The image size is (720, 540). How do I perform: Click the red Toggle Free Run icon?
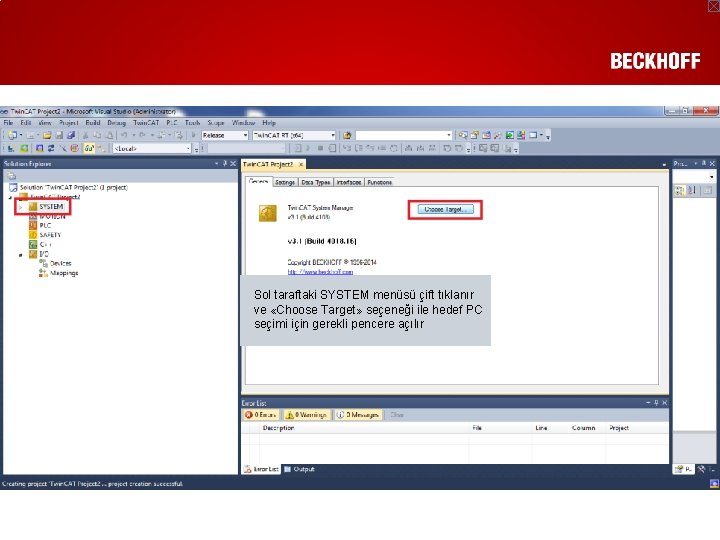(74, 148)
